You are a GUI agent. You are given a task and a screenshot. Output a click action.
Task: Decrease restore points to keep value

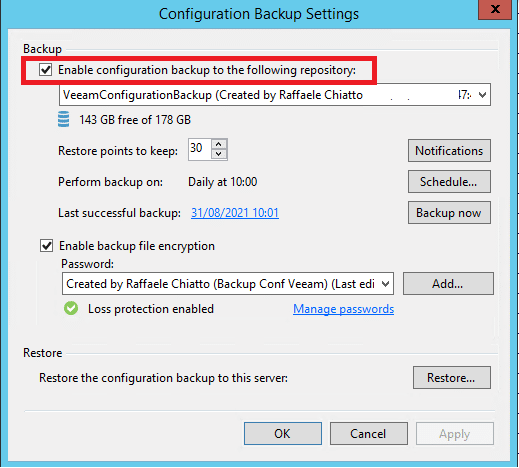[x=219, y=154]
